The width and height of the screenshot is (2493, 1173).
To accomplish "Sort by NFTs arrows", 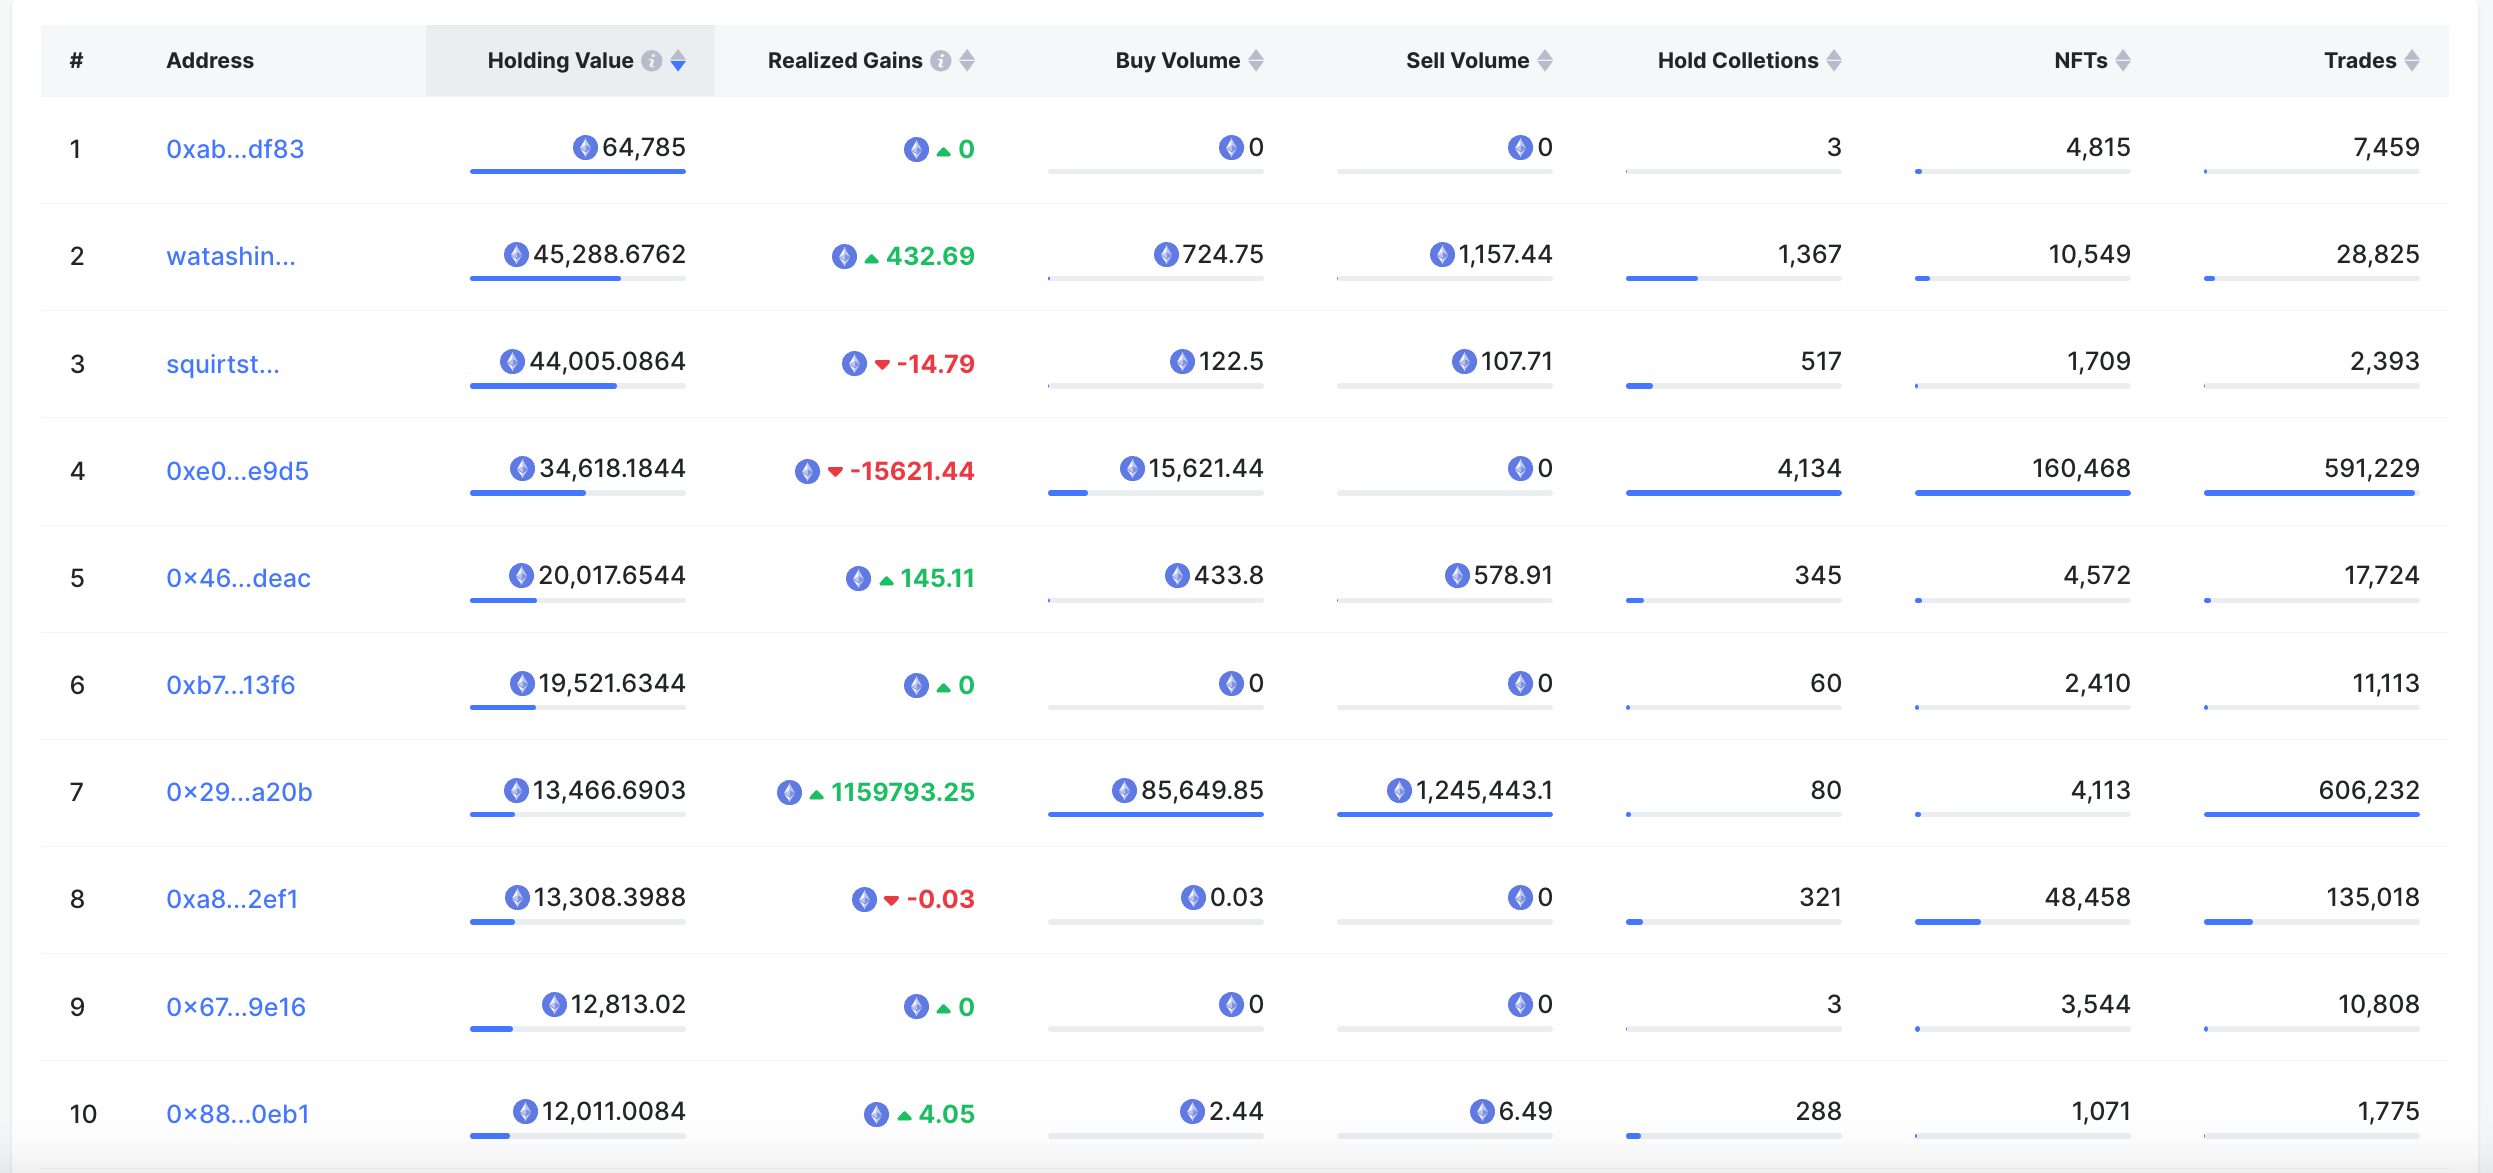I will [x=2123, y=61].
